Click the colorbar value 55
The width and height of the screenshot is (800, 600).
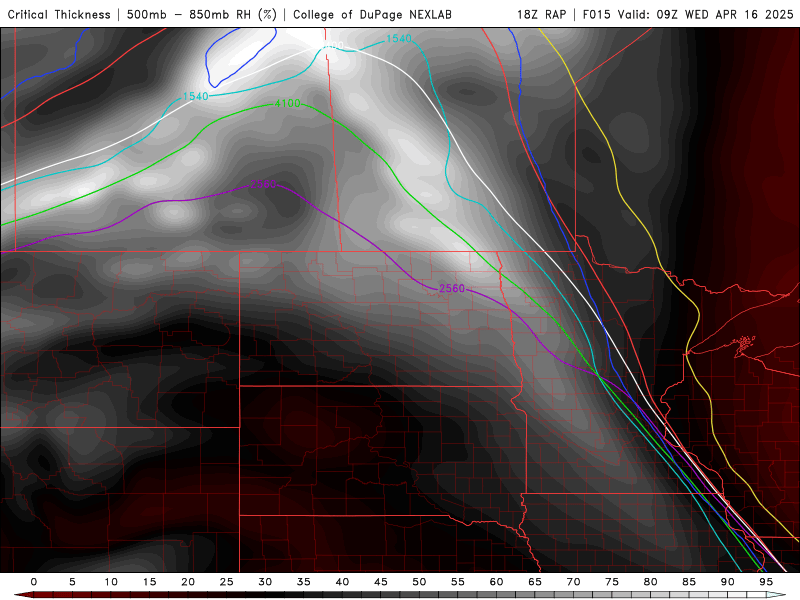tap(458, 582)
